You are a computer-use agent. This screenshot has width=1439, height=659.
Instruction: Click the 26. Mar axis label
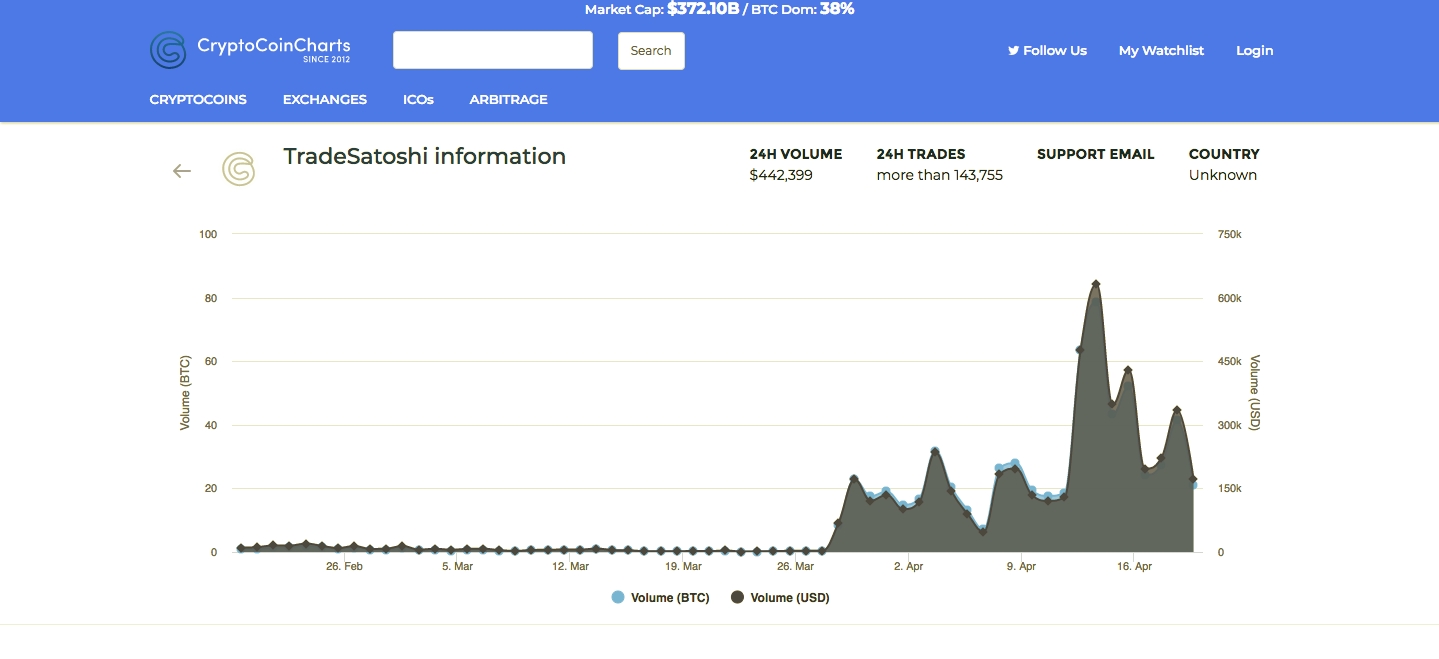(x=796, y=566)
